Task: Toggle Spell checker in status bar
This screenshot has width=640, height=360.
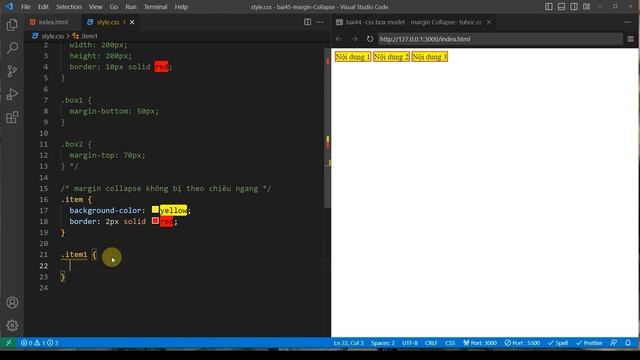Action: (x=558, y=343)
